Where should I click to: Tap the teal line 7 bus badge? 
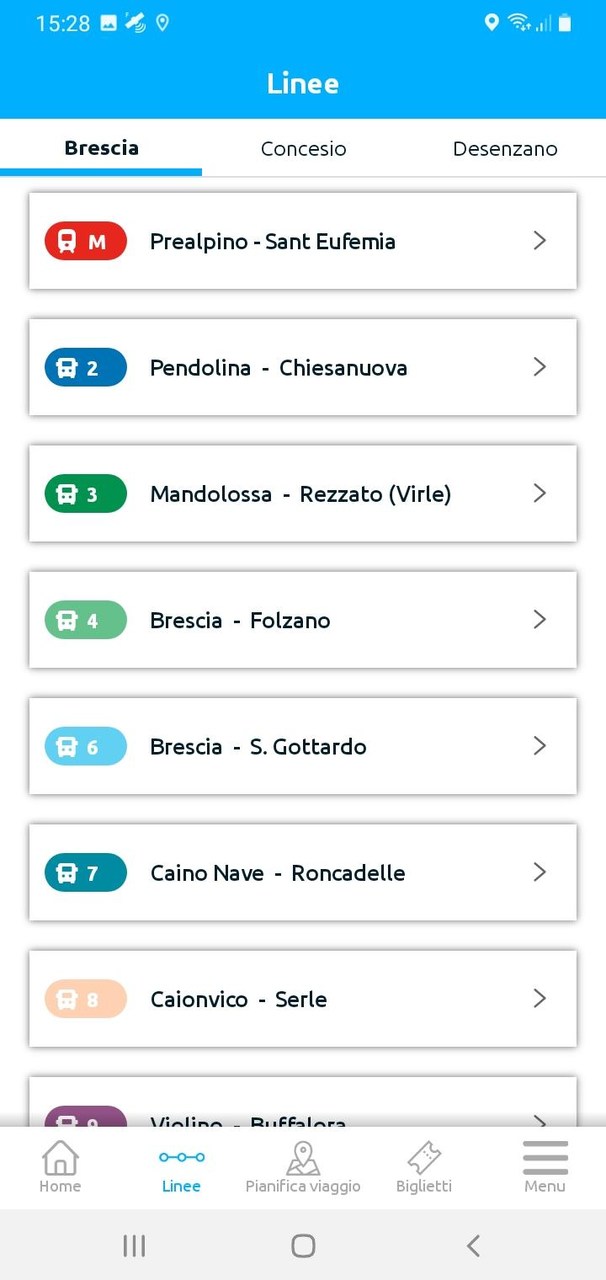pyautogui.click(x=85, y=872)
